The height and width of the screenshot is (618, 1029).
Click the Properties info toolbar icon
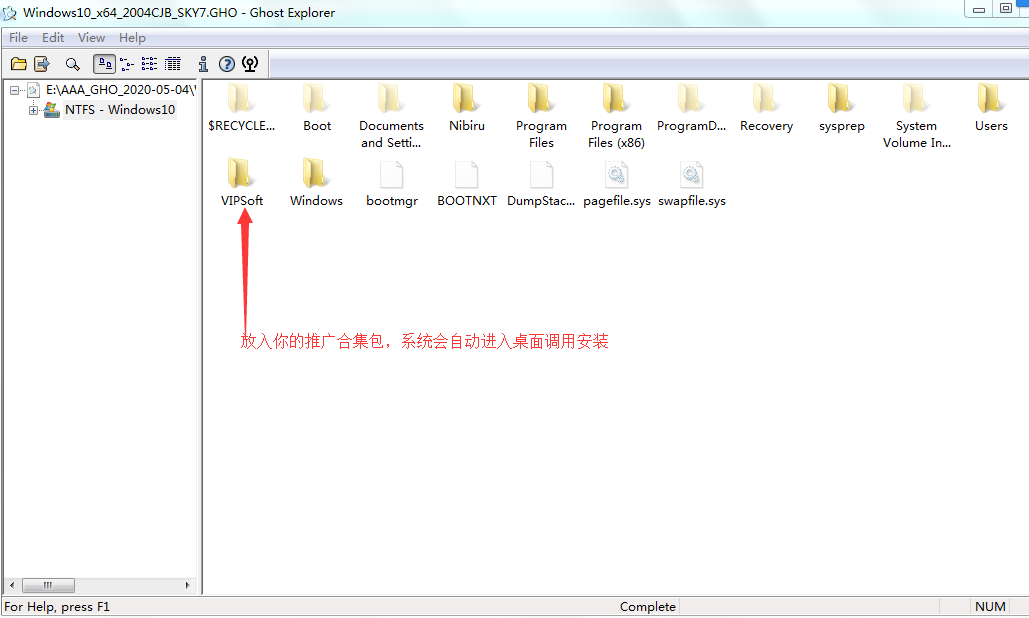[203, 64]
